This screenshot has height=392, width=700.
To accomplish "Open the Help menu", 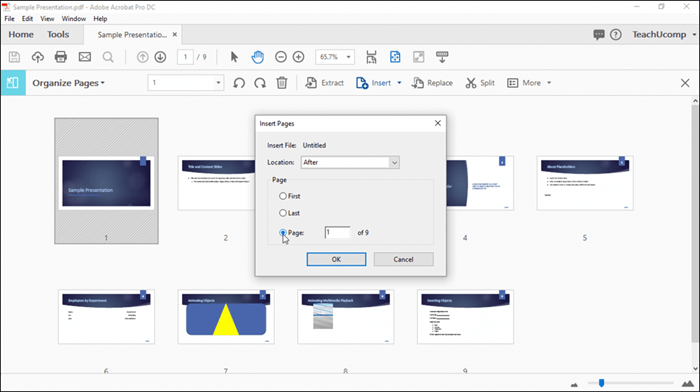I will click(100, 19).
